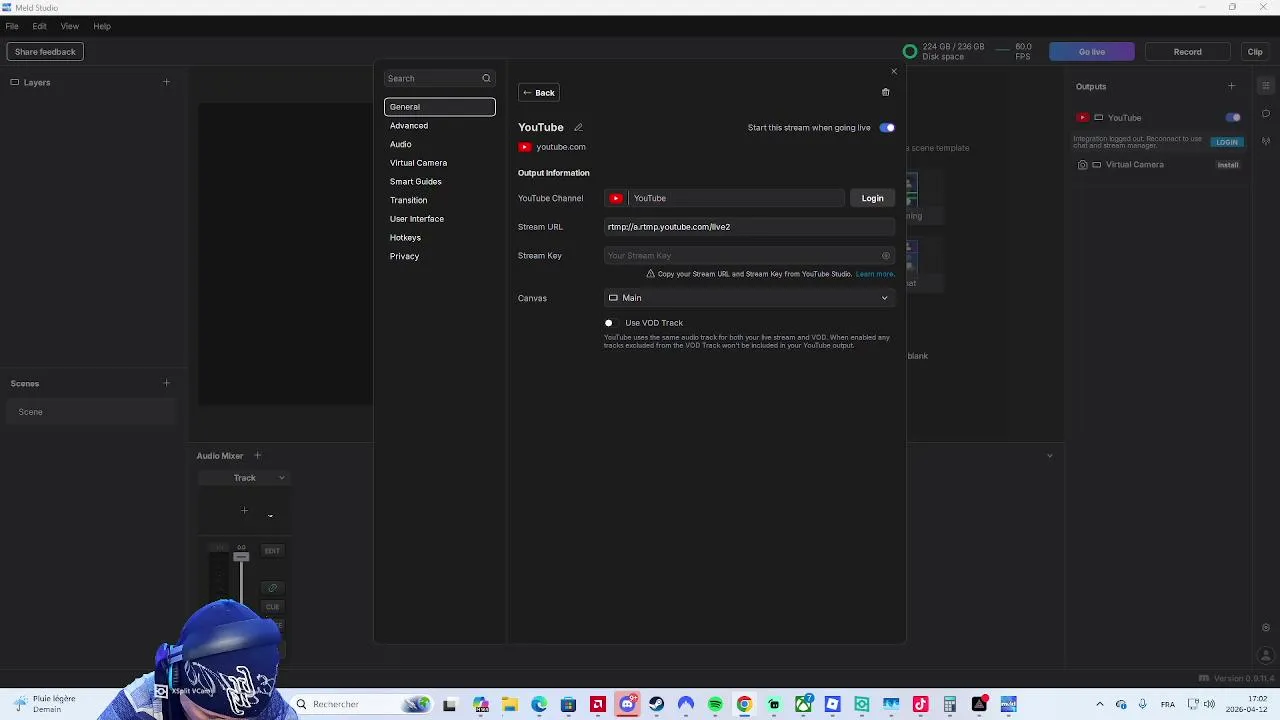The width and height of the screenshot is (1280, 720).
Task: Expand the Canvas Main dropdown
Action: [x=748, y=298]
